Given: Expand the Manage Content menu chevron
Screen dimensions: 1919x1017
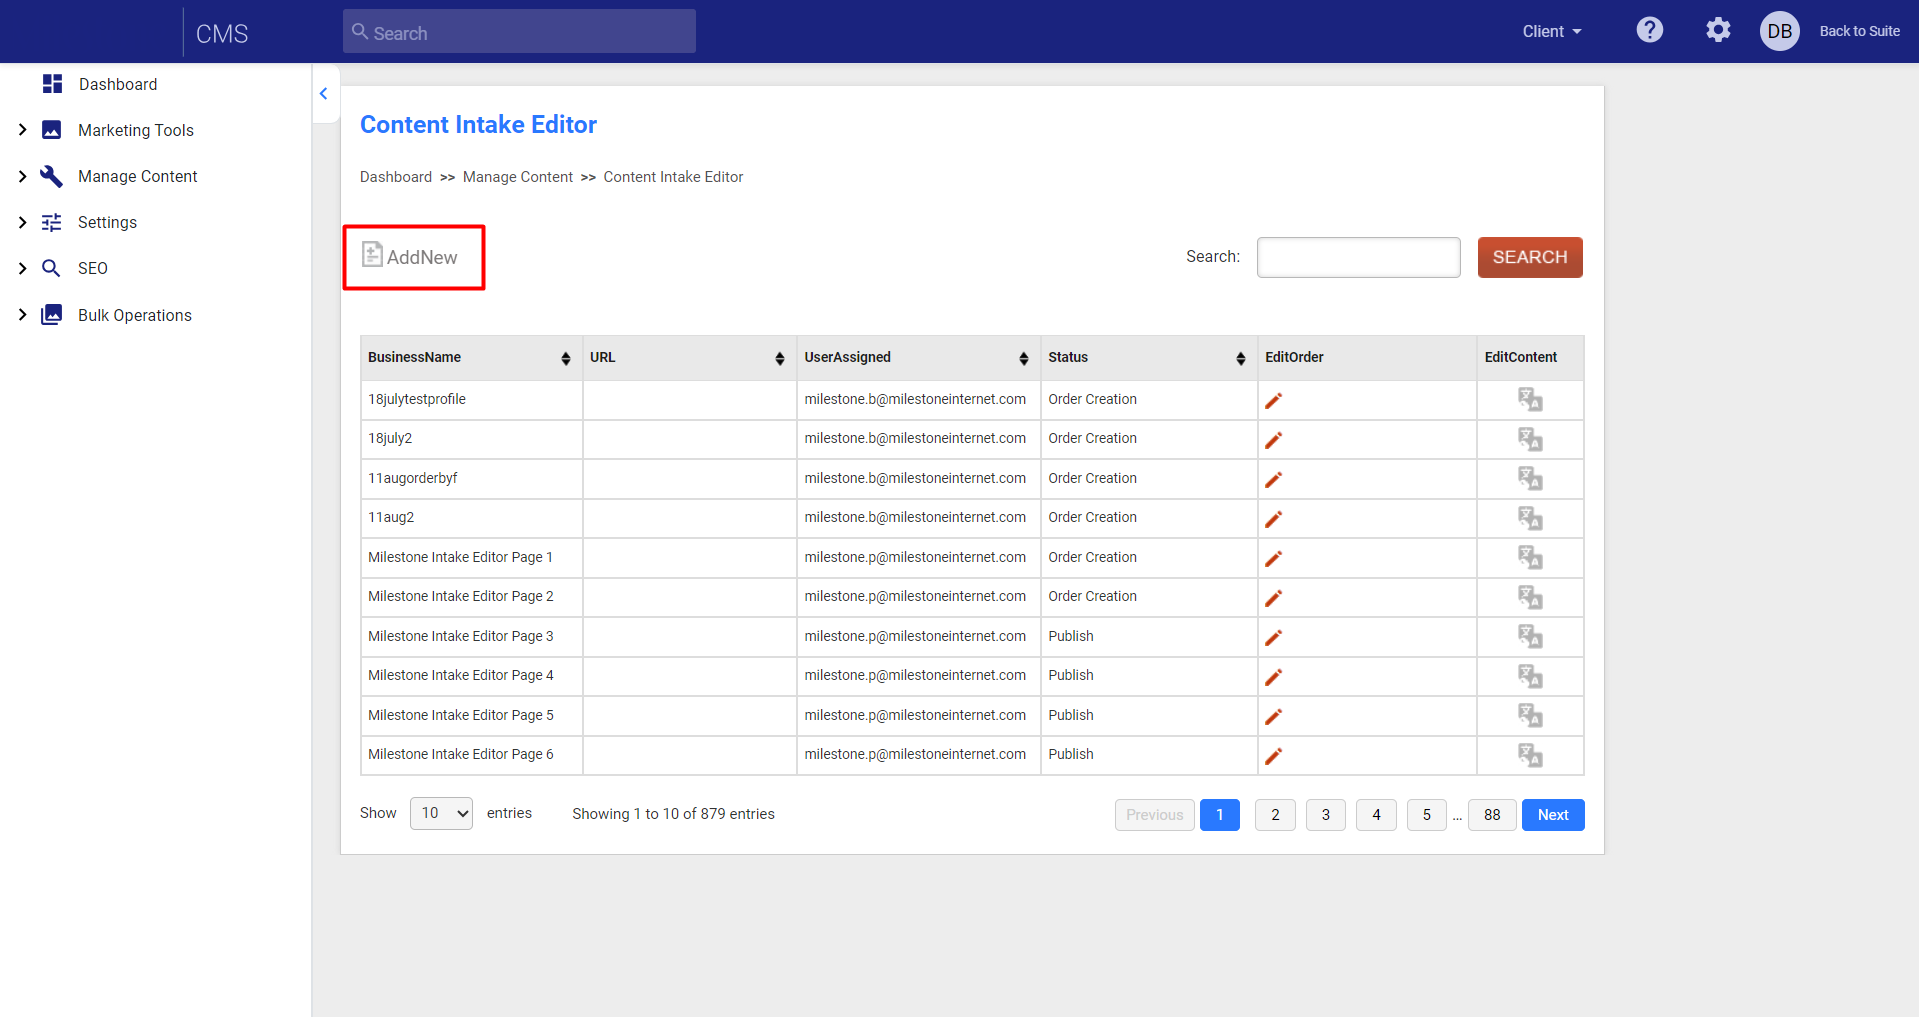Looking at the screenshot, I should [x=22, y=176].
